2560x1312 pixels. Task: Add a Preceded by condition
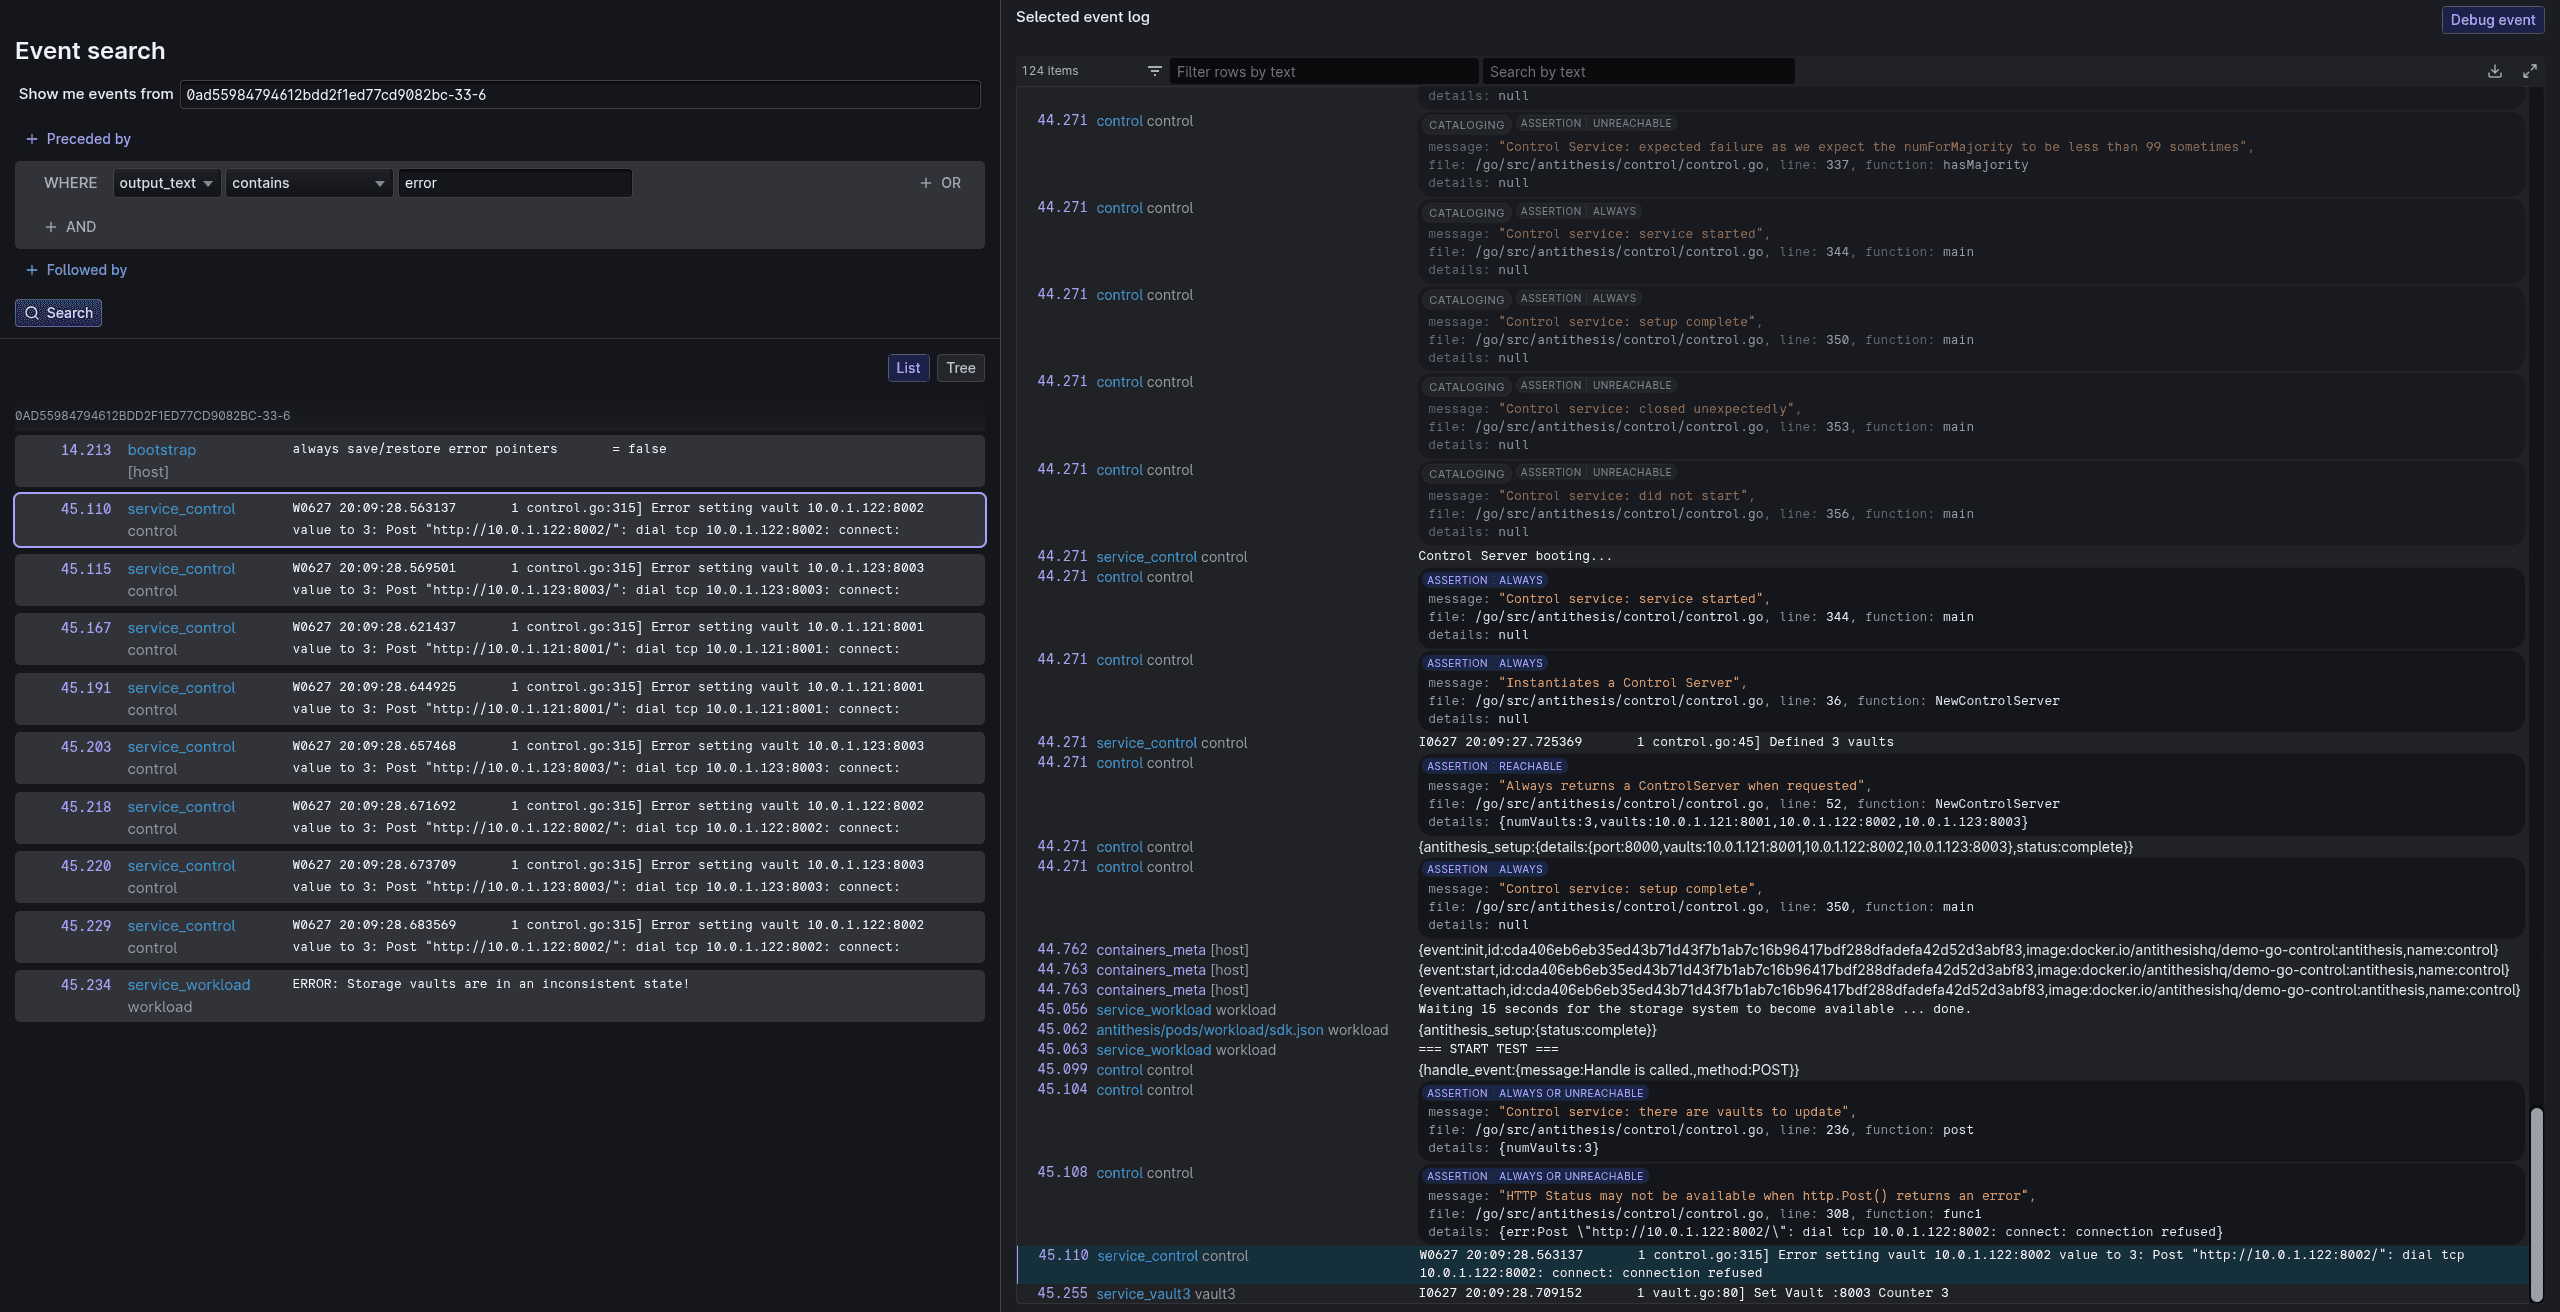point(78,139)
